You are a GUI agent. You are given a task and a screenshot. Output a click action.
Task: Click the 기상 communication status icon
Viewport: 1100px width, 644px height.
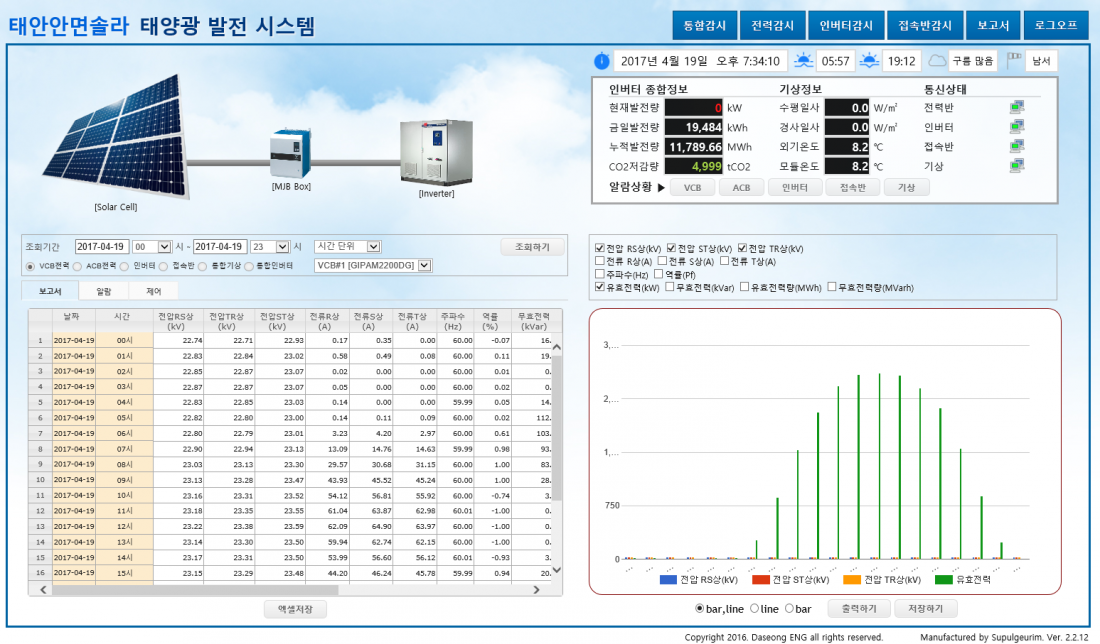pos(1017,166)
